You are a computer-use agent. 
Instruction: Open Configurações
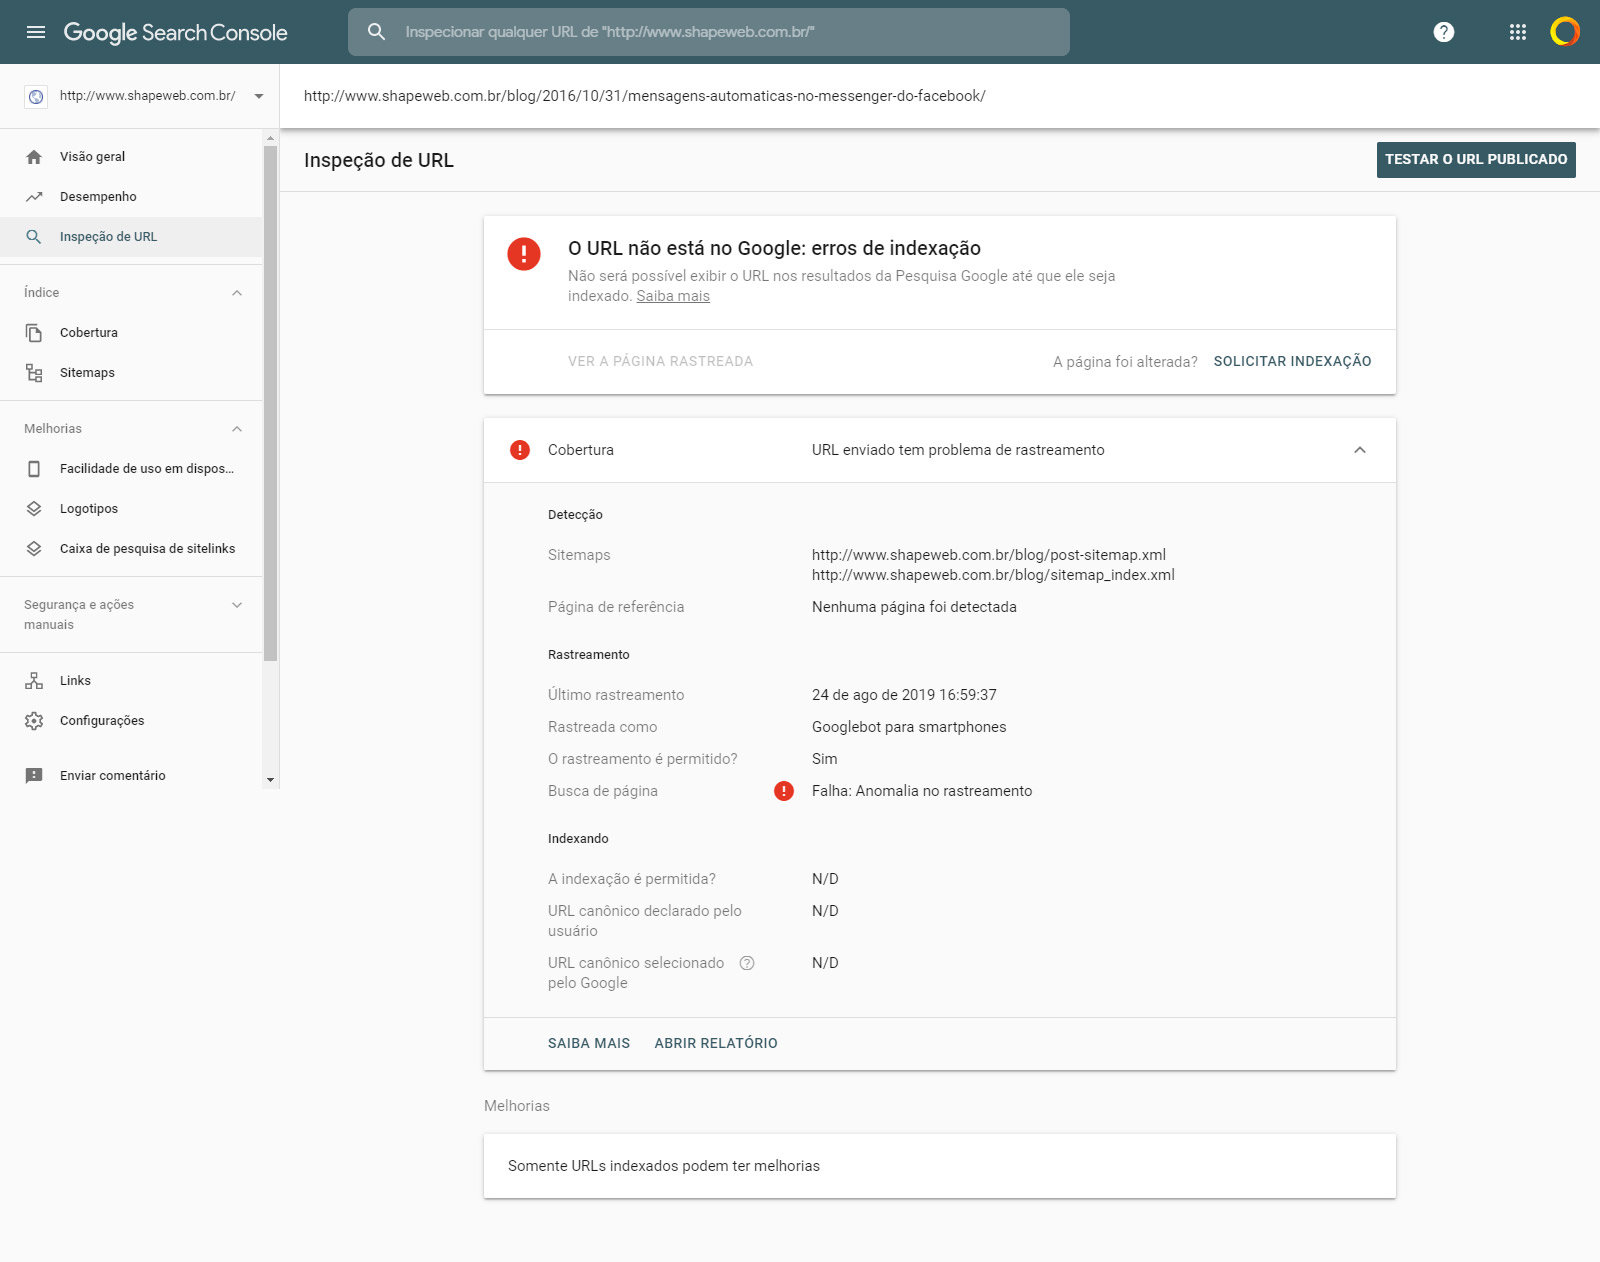[x=131, y=721]
